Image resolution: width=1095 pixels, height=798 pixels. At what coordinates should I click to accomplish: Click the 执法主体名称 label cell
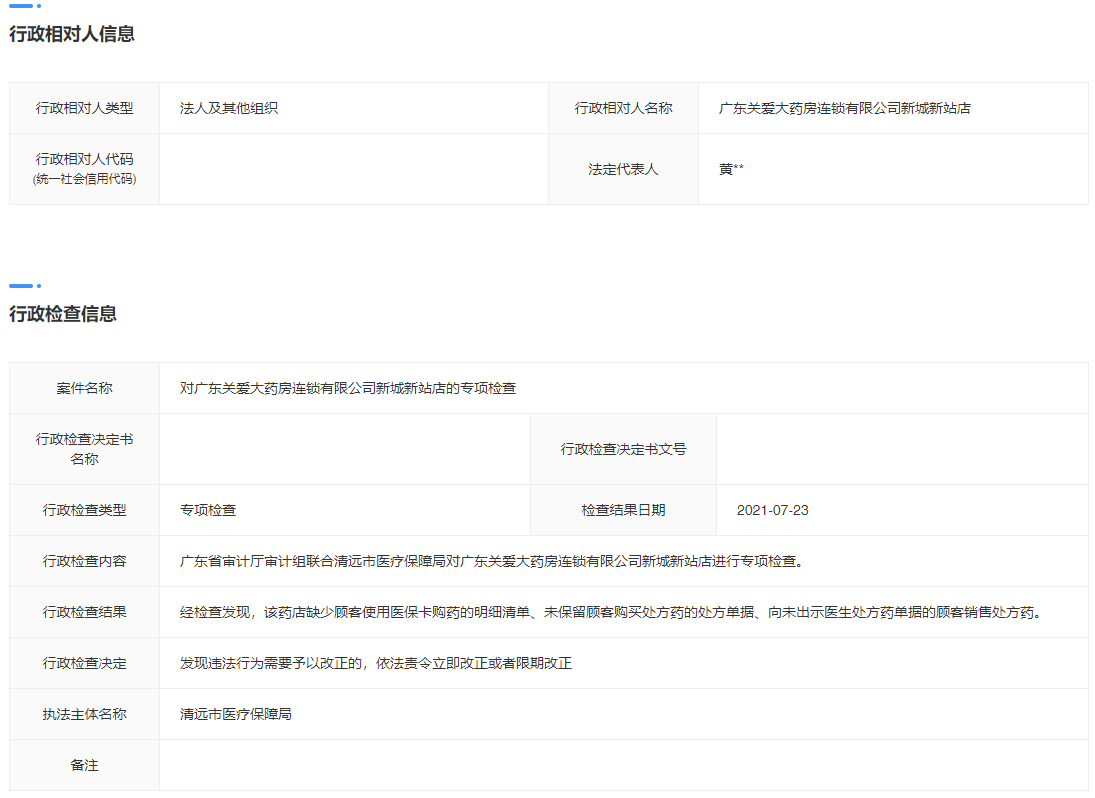84,714
